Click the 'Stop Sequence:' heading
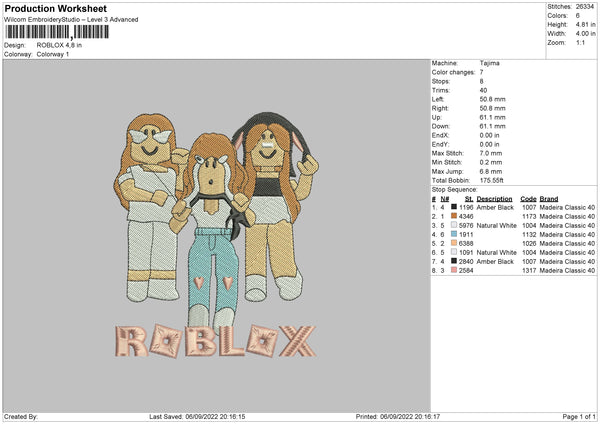Screen dimensions: 600x424 point(455,190)
